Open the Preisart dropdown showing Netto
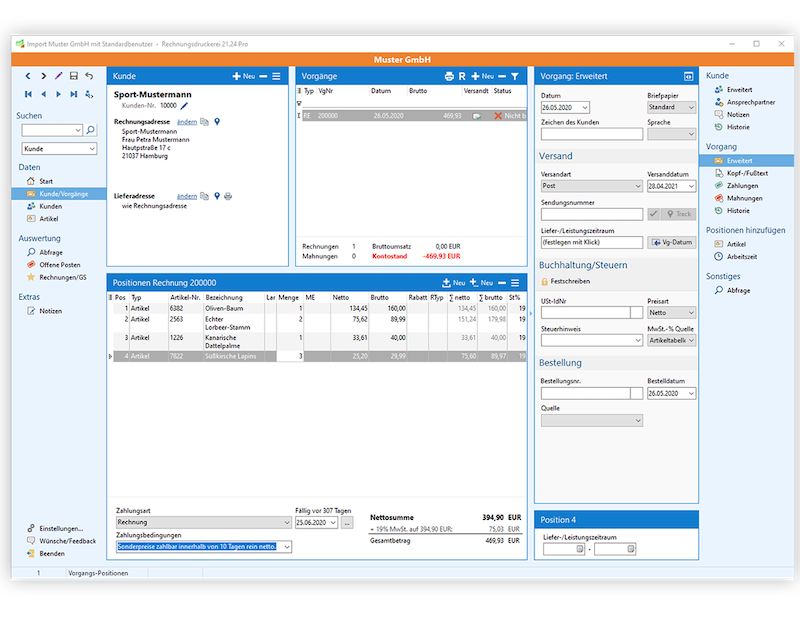Viewport: 800px width, 618px height. click(x=689, y=313)
